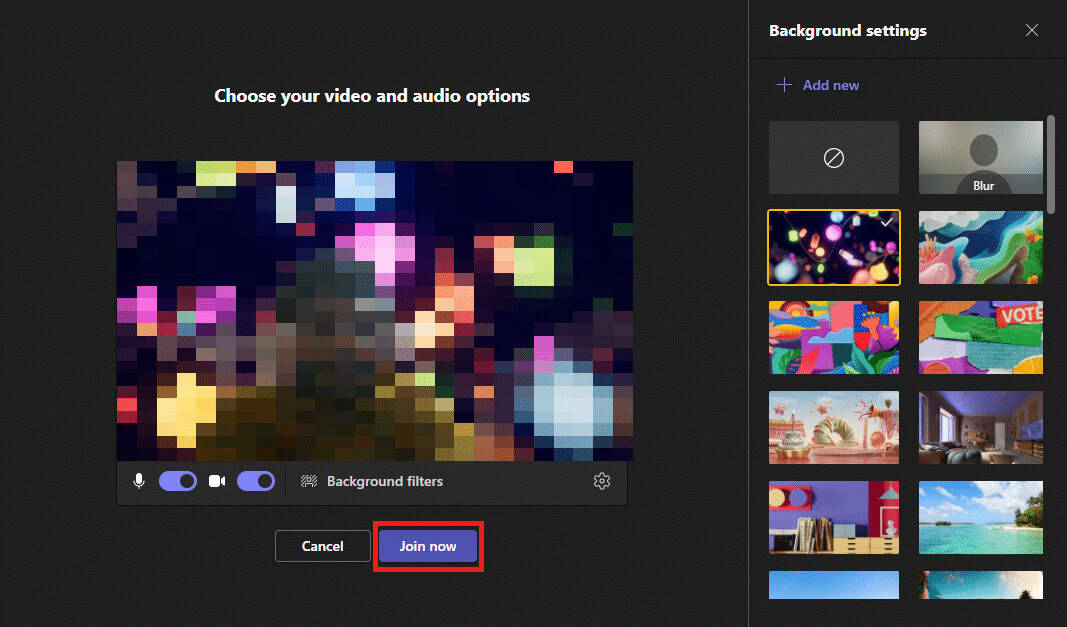Choose the tropical beach background
The width and height of the screenshot is (1067, 627).
coord(981,517)
